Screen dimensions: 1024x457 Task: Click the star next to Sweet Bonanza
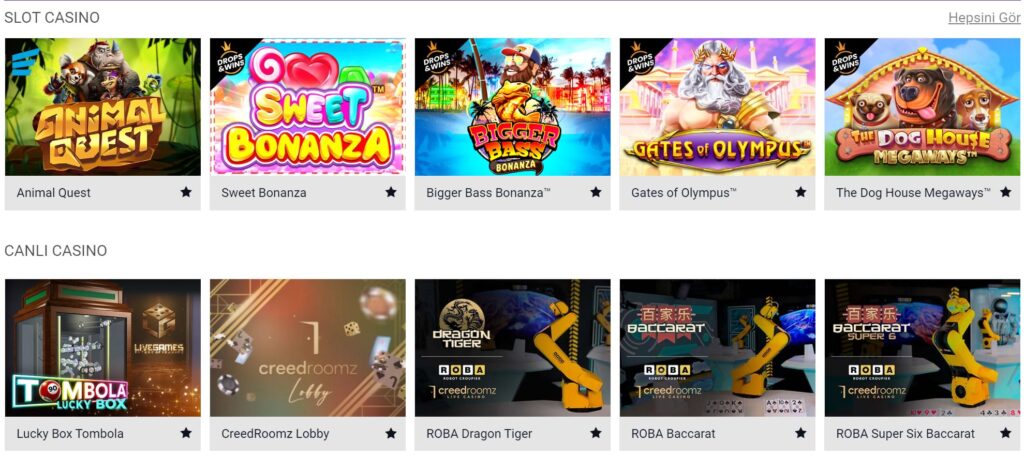391,193
